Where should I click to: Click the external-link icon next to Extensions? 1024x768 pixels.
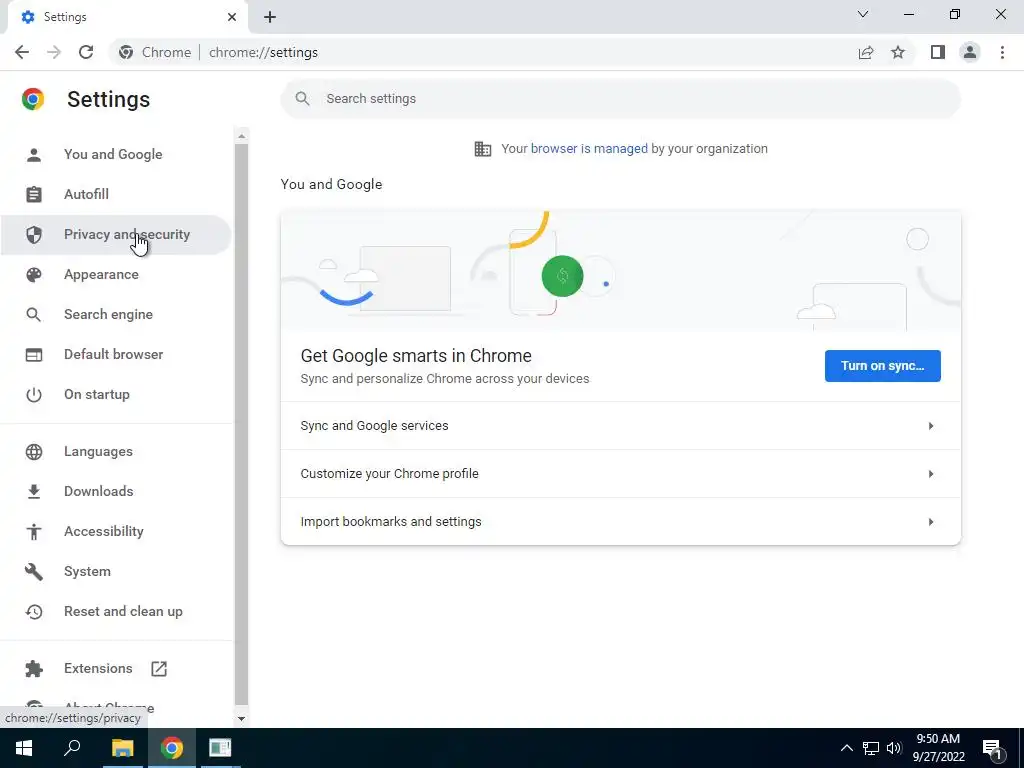click(159, 669)
